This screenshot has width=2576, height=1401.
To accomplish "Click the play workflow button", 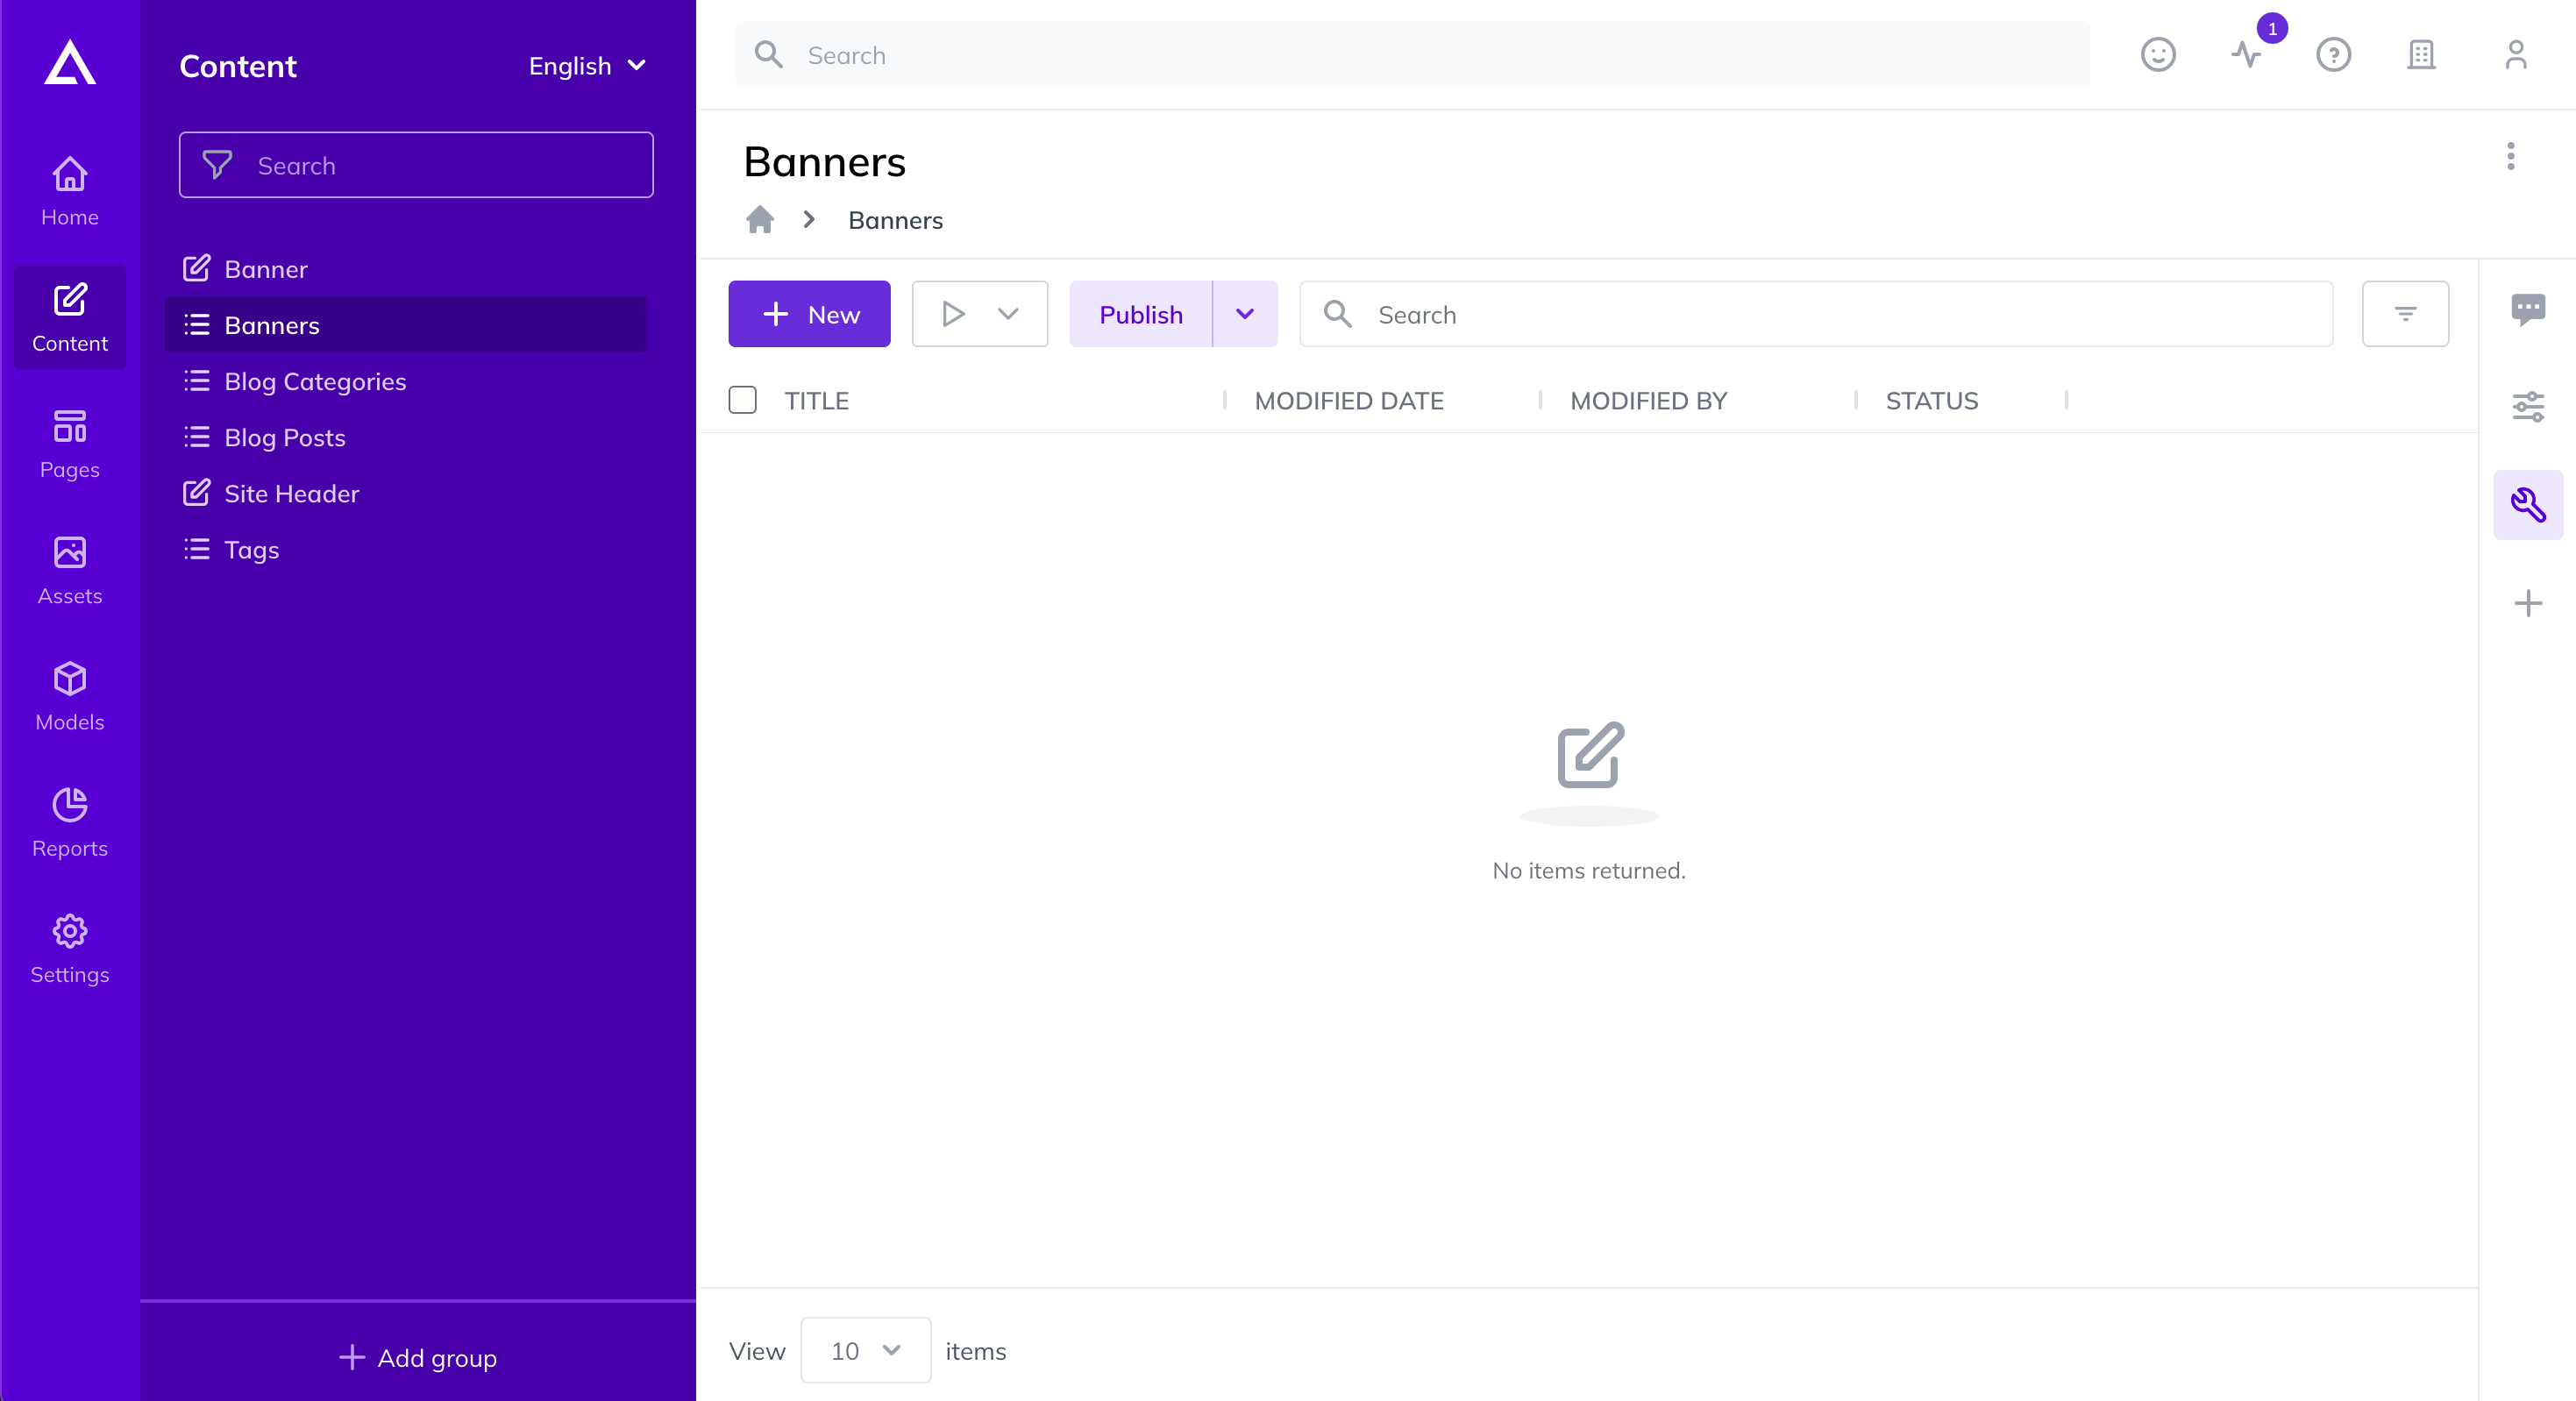I will point(952,314).
